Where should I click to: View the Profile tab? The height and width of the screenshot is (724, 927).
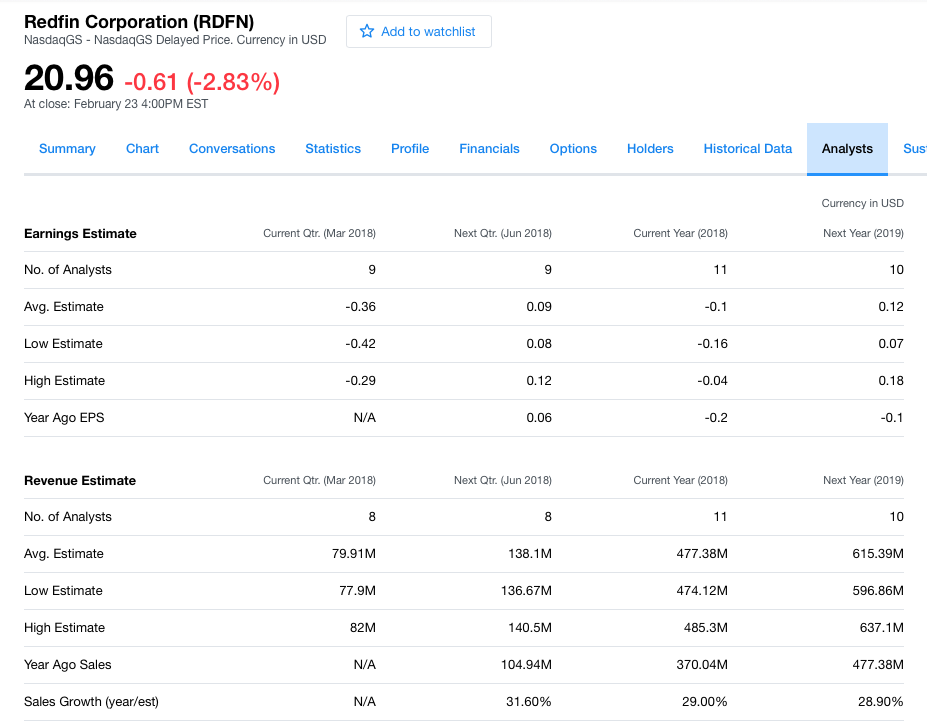[x=410, y=148]
